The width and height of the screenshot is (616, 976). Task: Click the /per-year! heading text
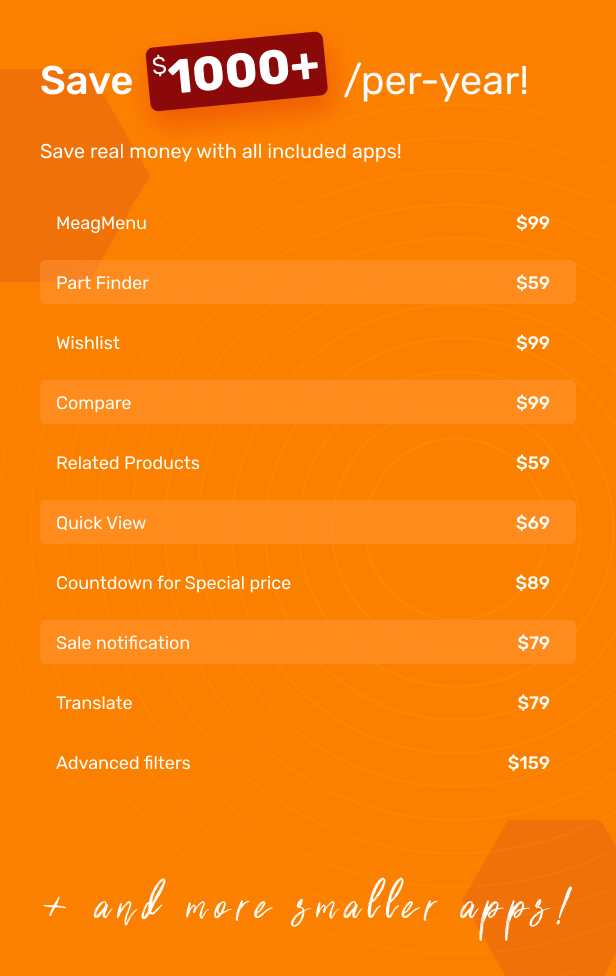click(x=436, y=82)
